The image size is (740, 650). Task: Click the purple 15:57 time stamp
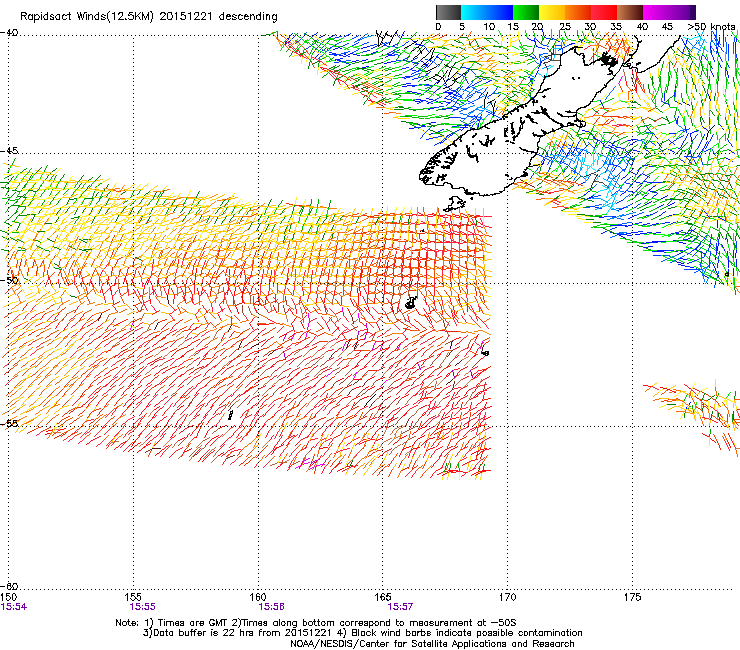point(400,607)
